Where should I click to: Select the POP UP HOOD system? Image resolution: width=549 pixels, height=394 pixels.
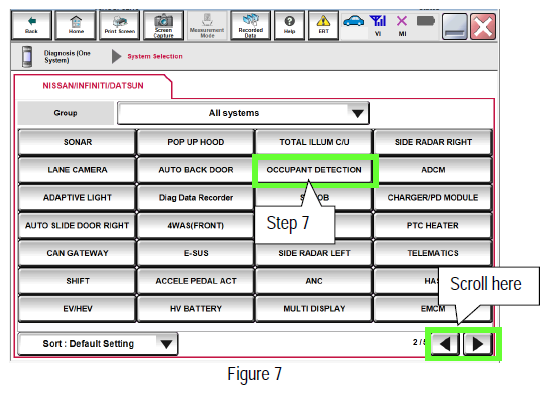pos(196,142)
